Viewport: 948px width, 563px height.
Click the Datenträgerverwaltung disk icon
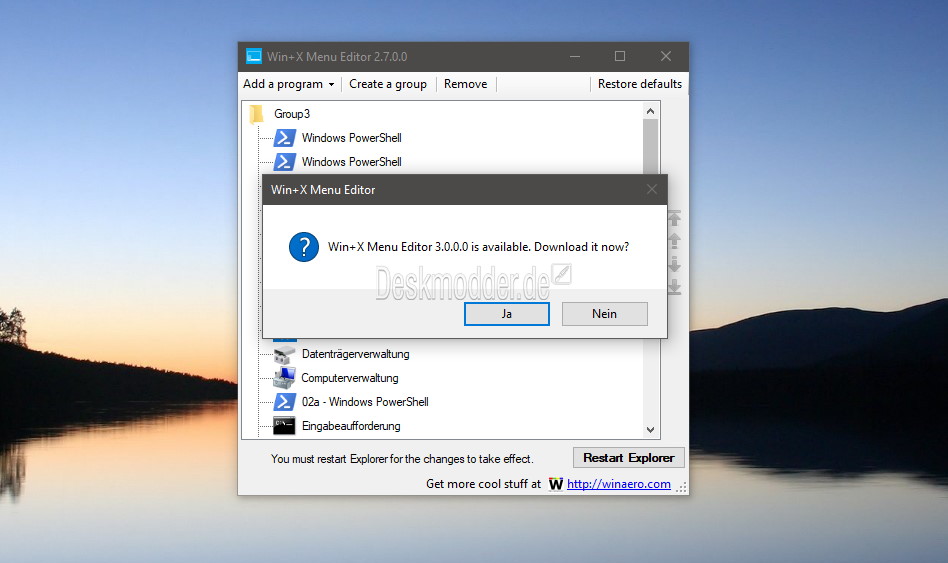284,354
